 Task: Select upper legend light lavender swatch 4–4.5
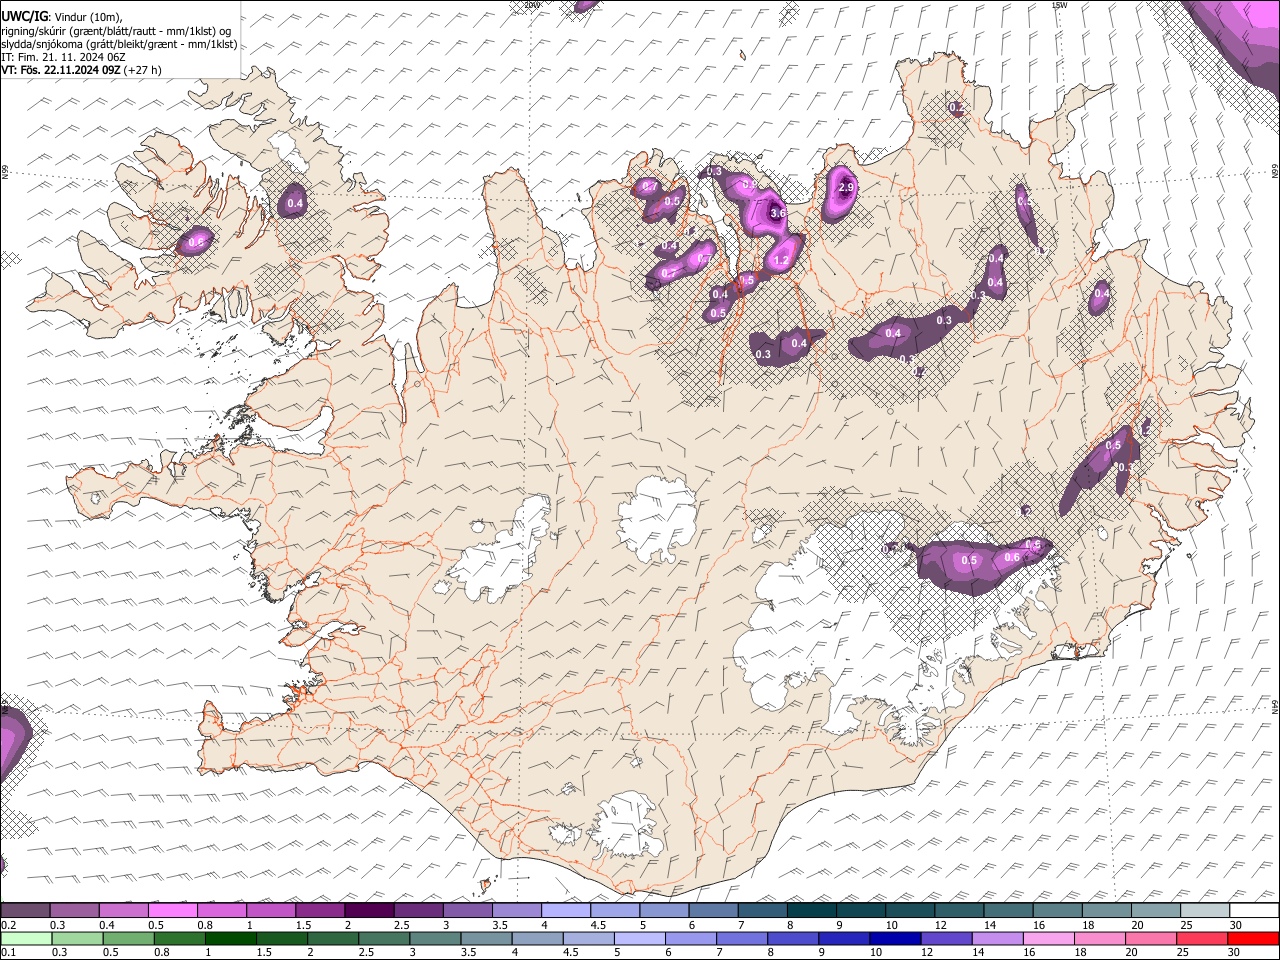(x=565, y=910)
